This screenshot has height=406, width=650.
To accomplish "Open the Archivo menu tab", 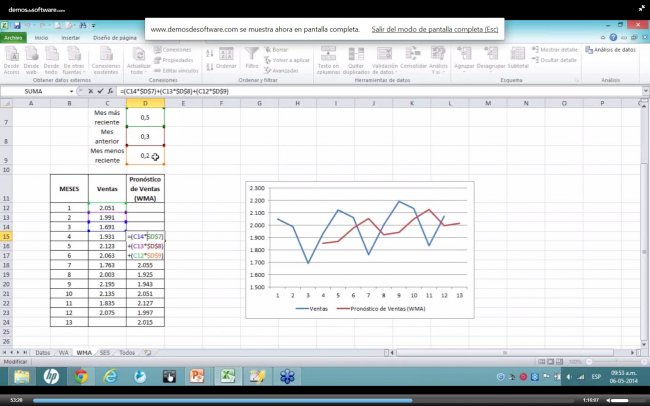I will 13,37.
